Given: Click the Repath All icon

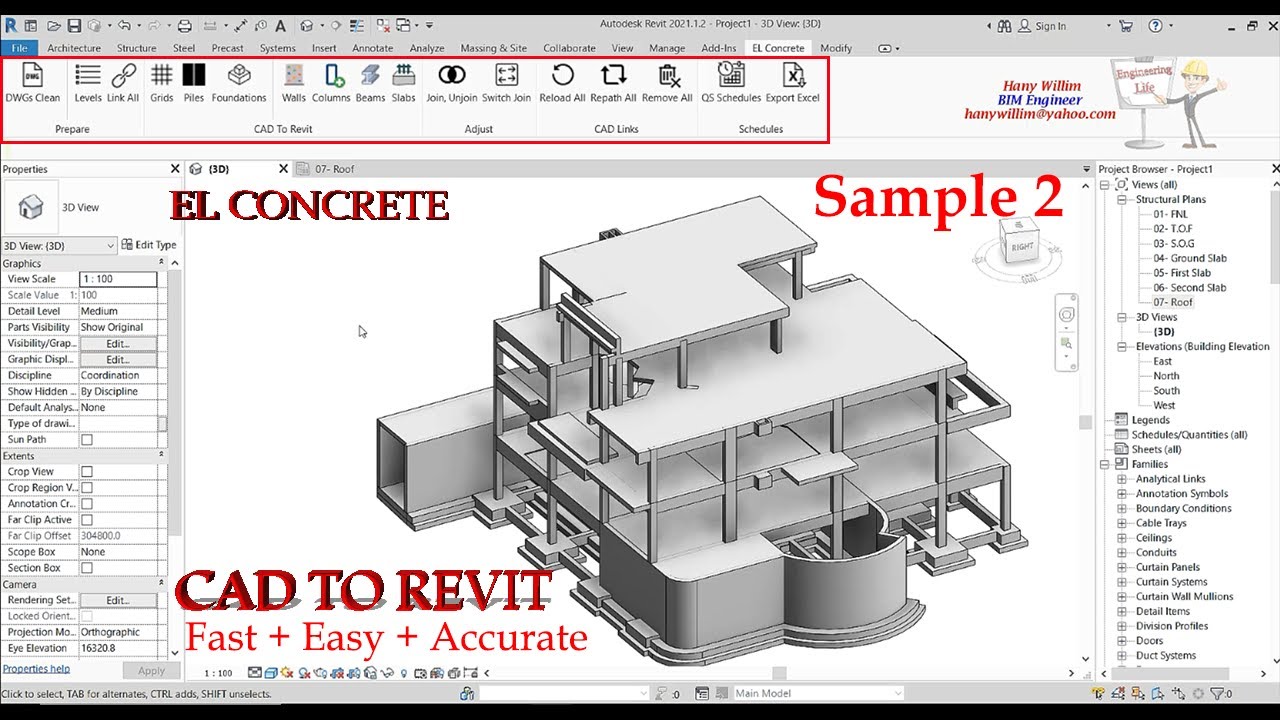Looking at the screenshot, I should point(613,75).
